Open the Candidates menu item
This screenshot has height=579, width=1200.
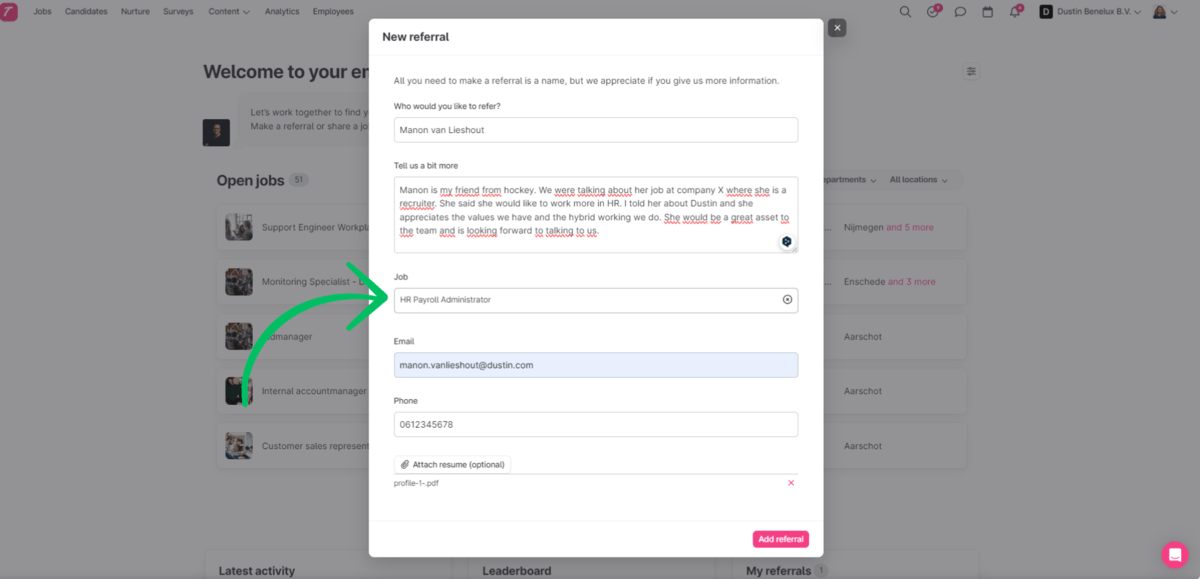(88, 12)
